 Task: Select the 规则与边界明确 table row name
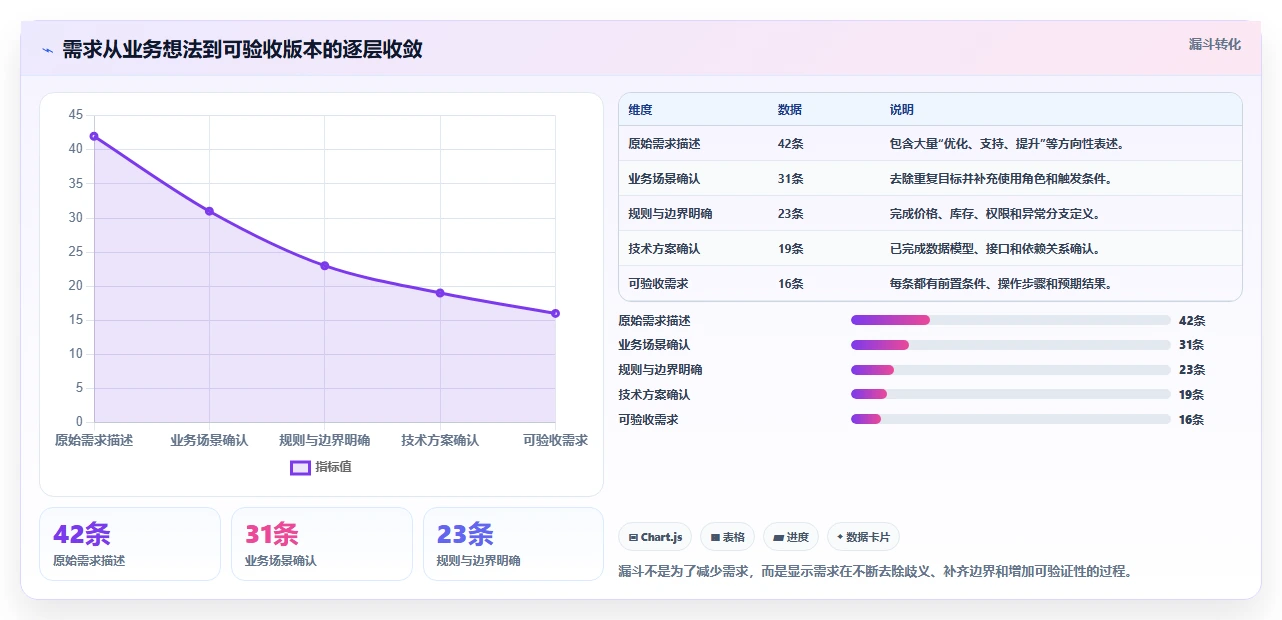pos(670,214)
